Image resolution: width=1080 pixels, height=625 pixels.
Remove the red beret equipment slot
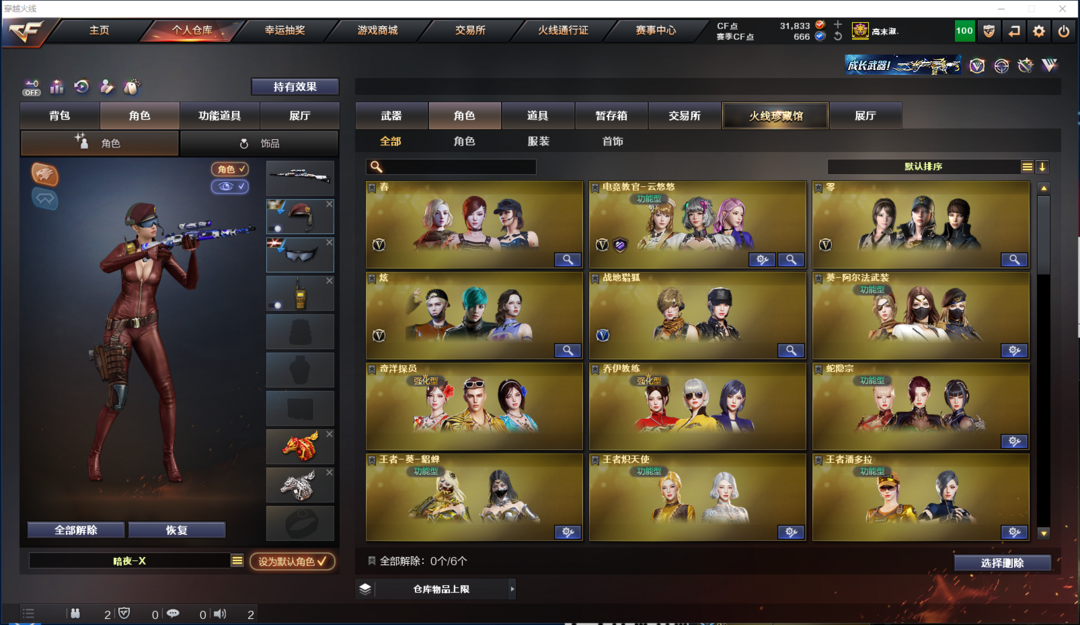click(x=329, y=204)
